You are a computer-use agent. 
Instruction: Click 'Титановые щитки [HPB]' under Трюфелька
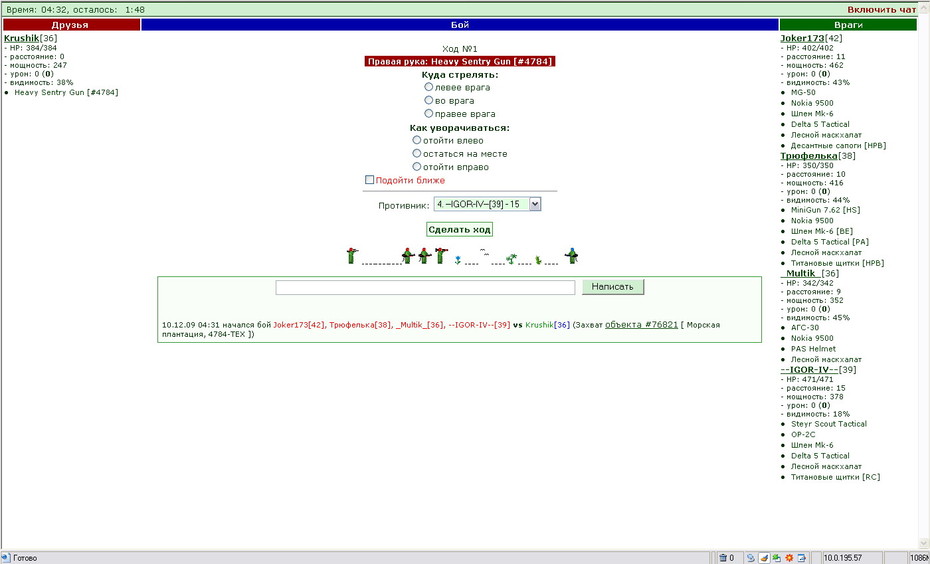837,263
